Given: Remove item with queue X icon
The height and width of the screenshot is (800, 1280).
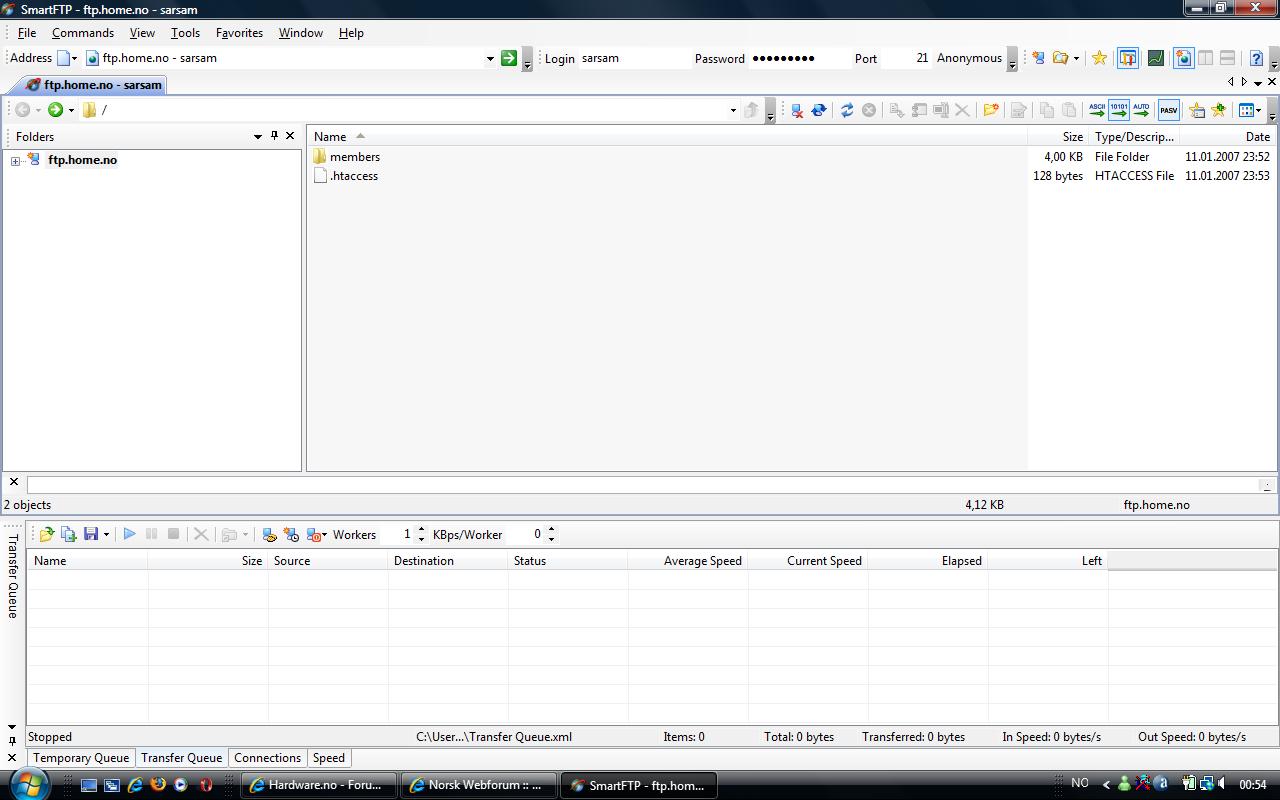Looking at the screenshot, I should [201, 534].
